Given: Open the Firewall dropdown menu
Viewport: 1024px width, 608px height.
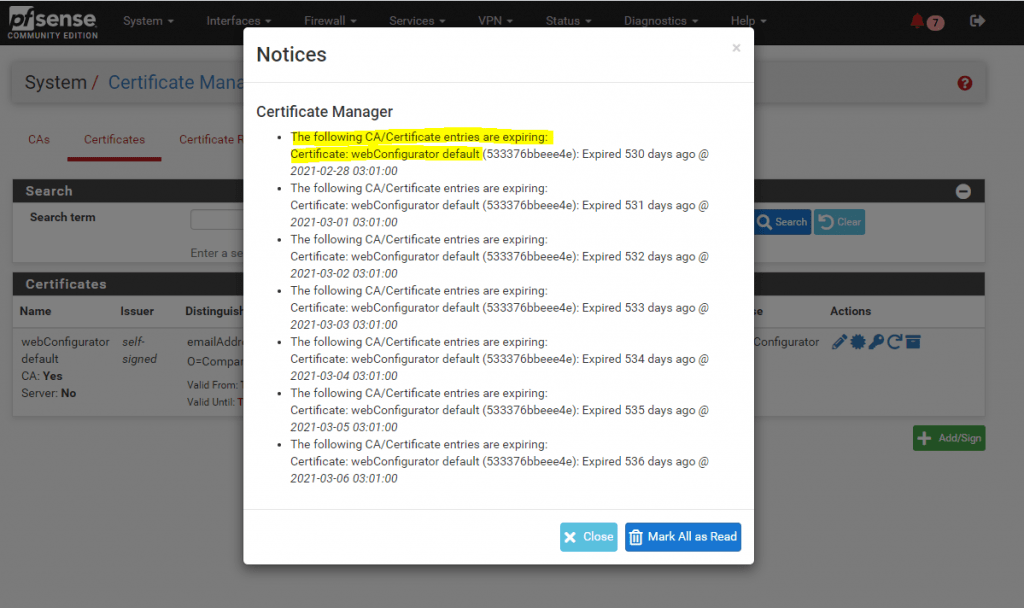Looking at the screenshot, I should [x=330, y=21].
